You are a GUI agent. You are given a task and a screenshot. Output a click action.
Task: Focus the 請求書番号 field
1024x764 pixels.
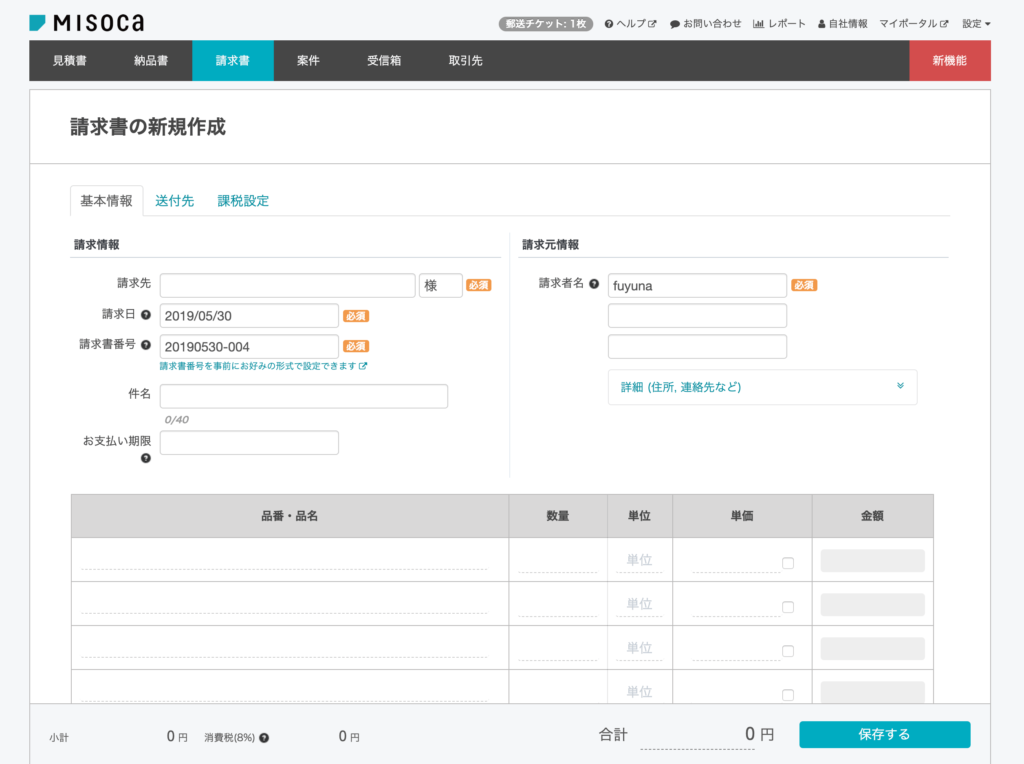coord(249,346)
